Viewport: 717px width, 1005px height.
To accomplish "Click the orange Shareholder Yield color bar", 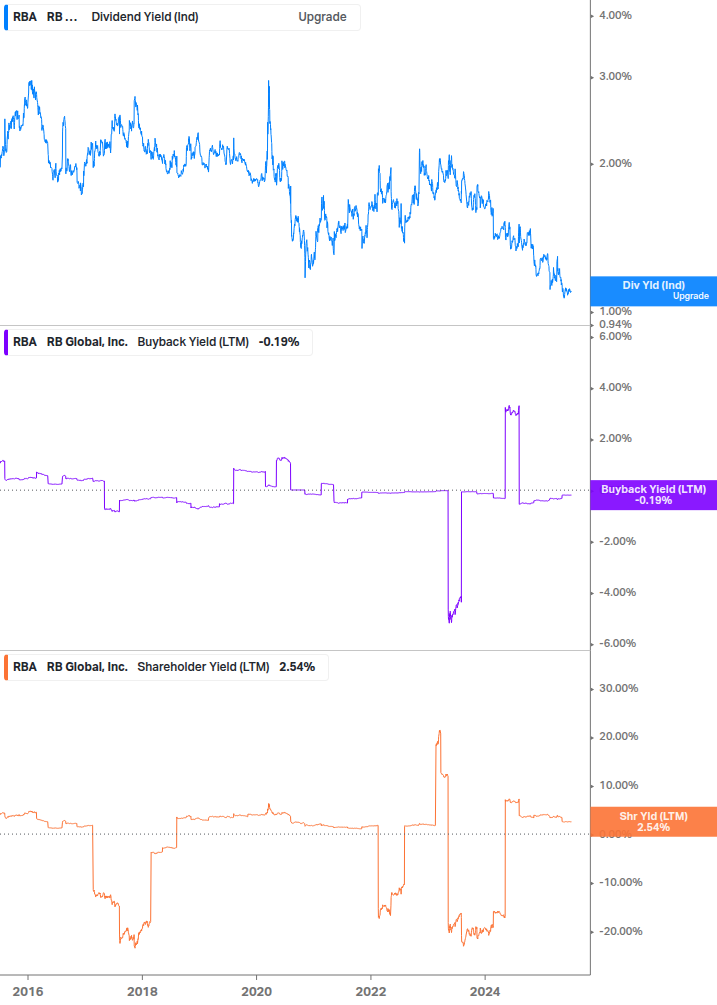I will [6, 667].
